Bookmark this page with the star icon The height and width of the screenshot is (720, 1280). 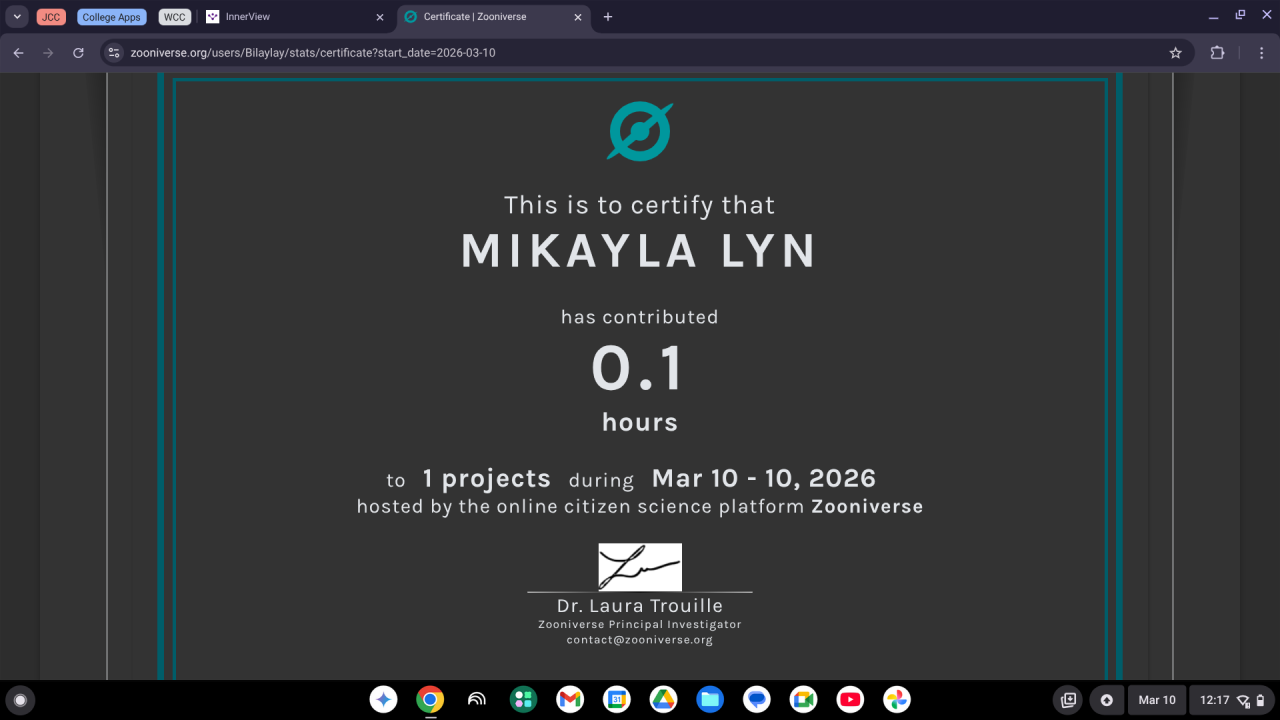(1176, 53)
